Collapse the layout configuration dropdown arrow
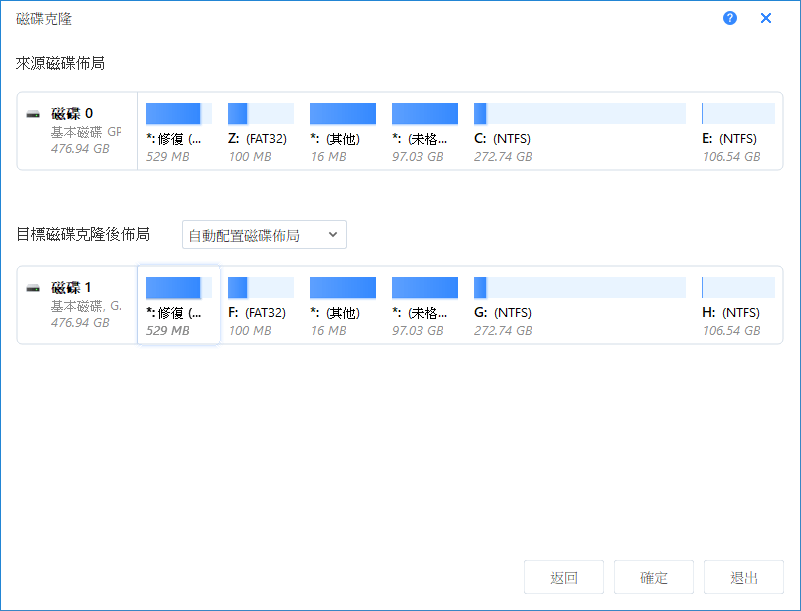This screenshot has width=801, height=611. click(336, 234)
